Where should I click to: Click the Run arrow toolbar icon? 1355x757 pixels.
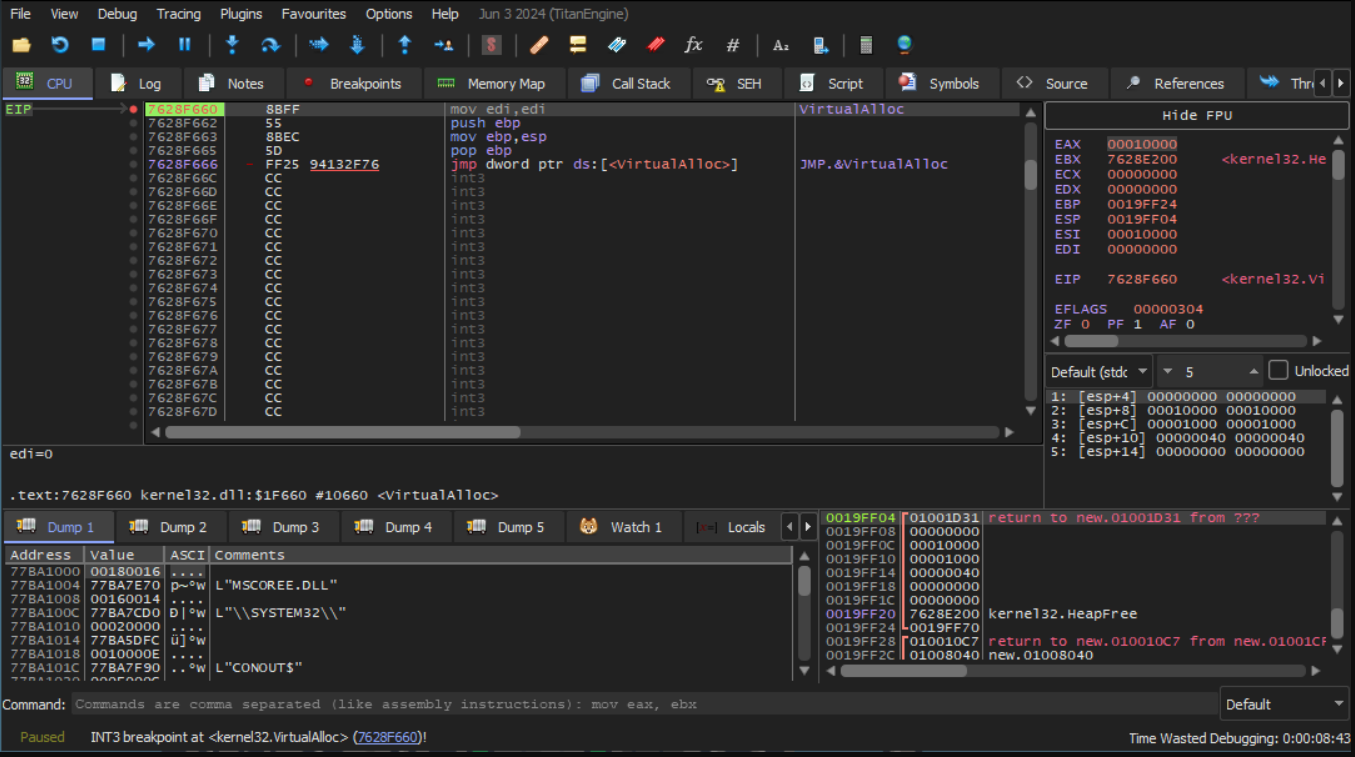tap(146, 45)
